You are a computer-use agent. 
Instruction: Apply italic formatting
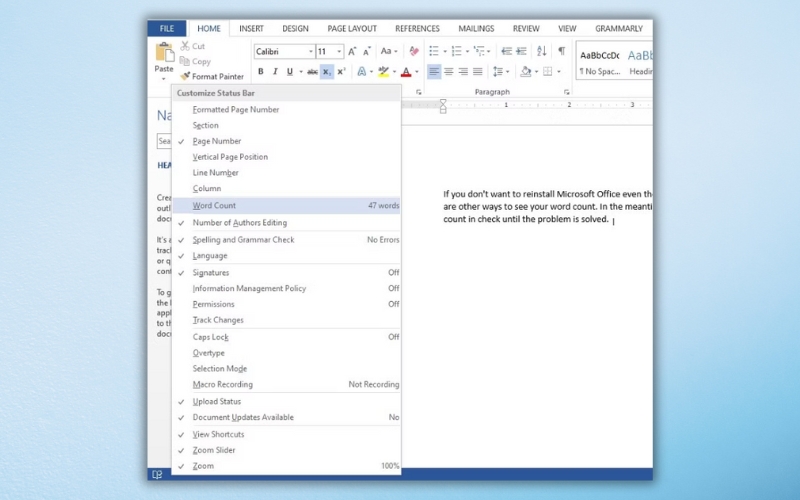[275, 71]
